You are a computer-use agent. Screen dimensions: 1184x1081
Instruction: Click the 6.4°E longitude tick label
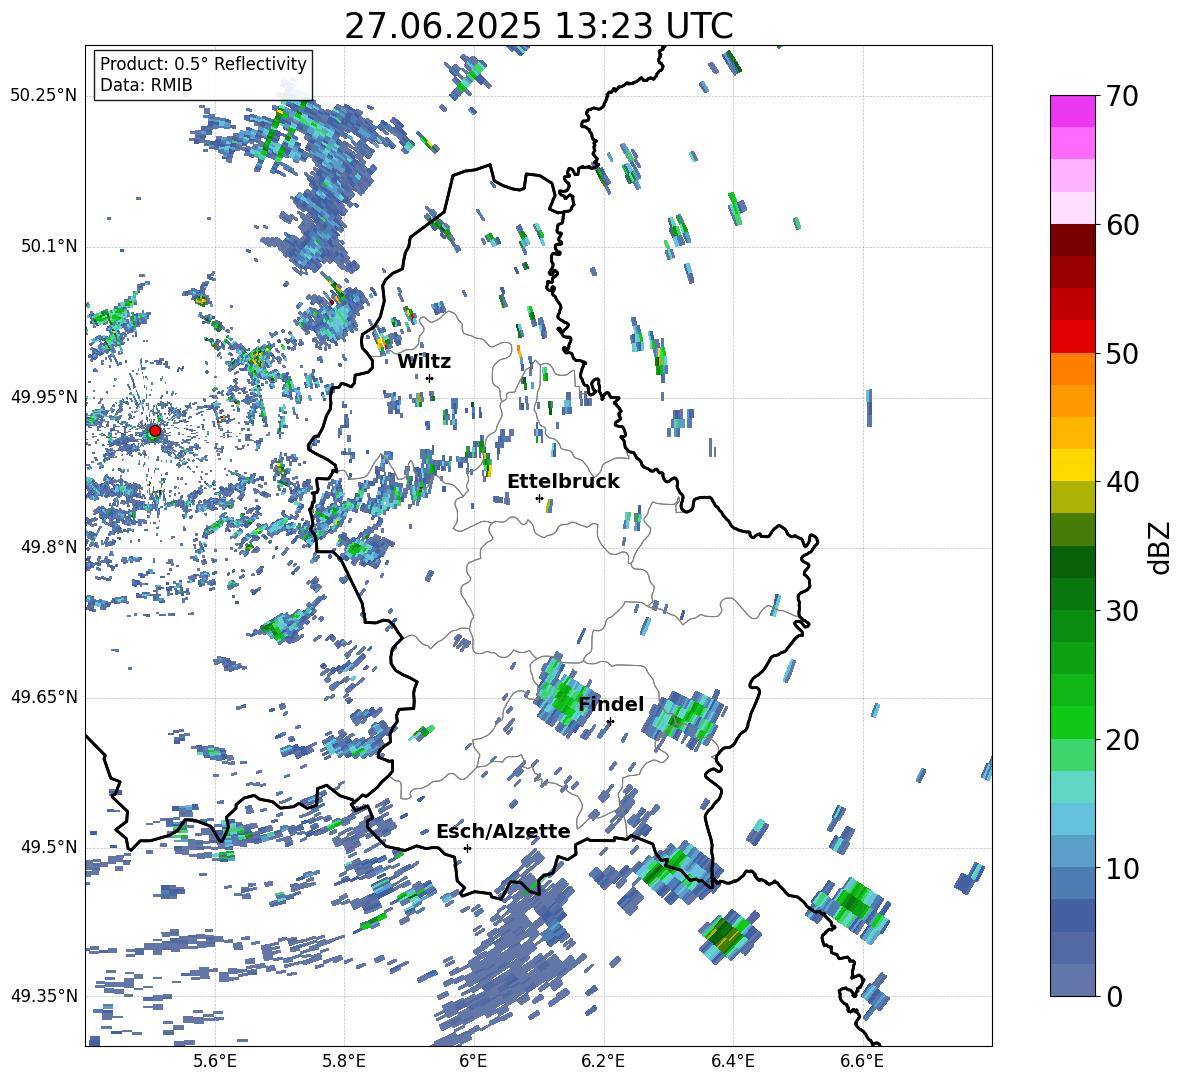click(x=732, y=1061)
